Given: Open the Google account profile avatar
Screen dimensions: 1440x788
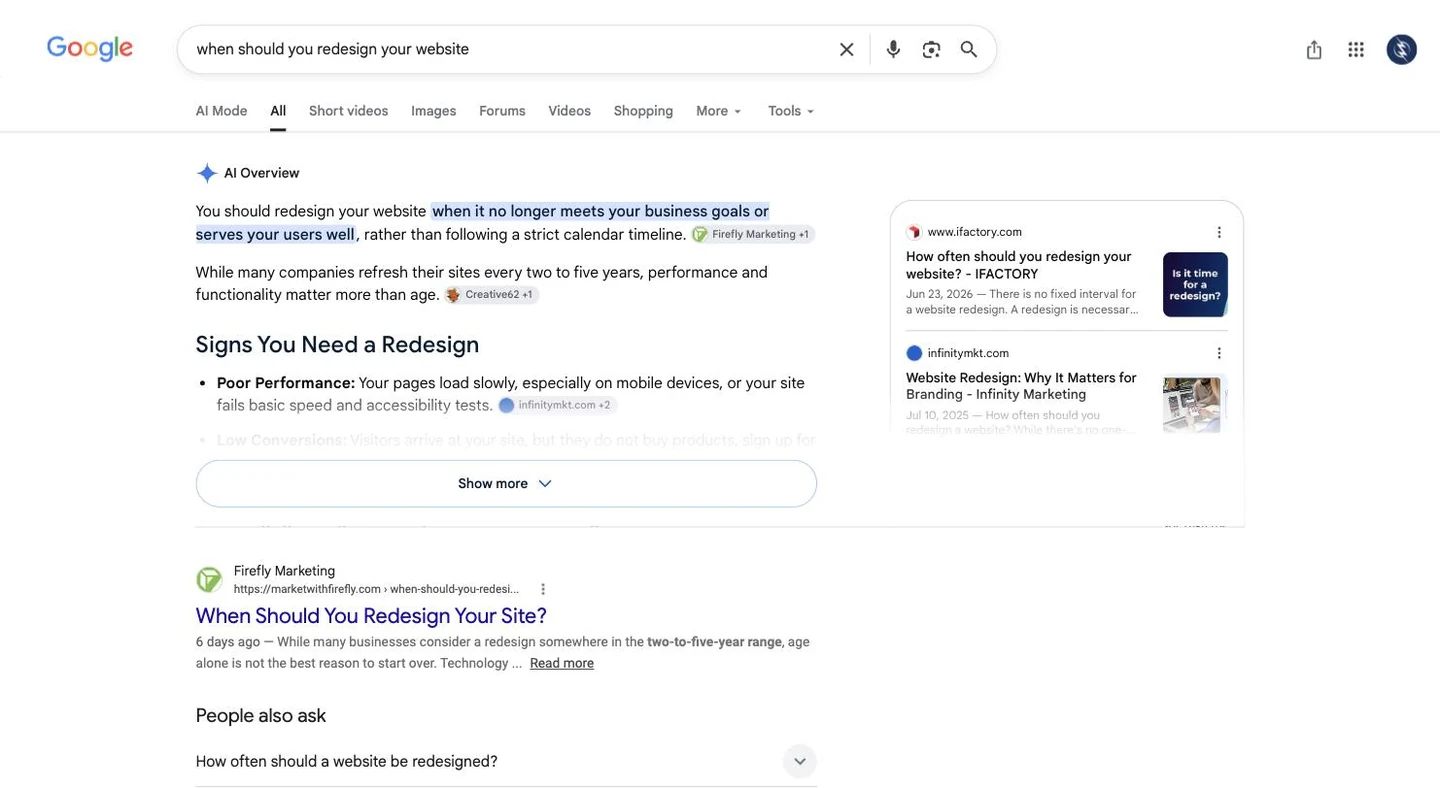Looking at the screenshot, I should [1401, 49].
